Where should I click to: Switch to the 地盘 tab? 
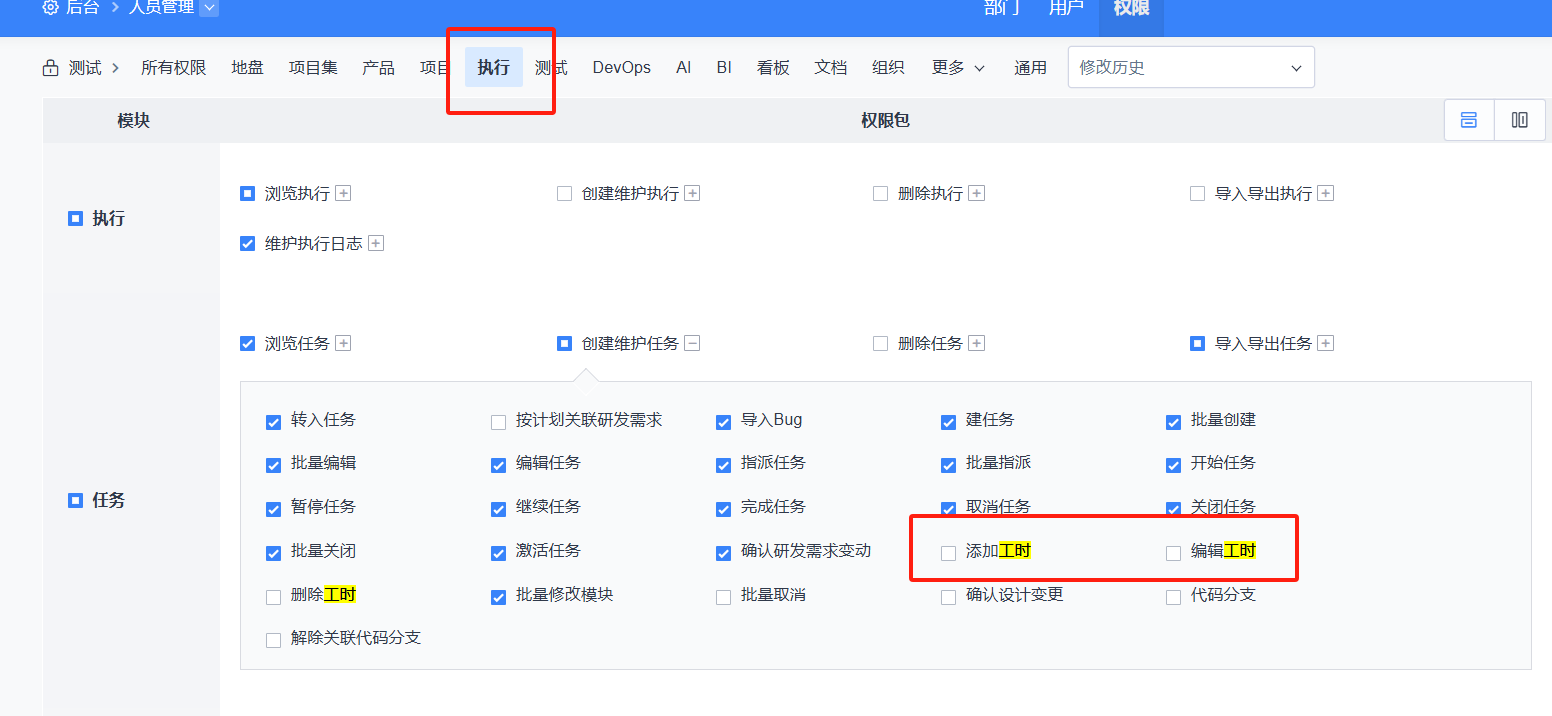coord(247,68)
